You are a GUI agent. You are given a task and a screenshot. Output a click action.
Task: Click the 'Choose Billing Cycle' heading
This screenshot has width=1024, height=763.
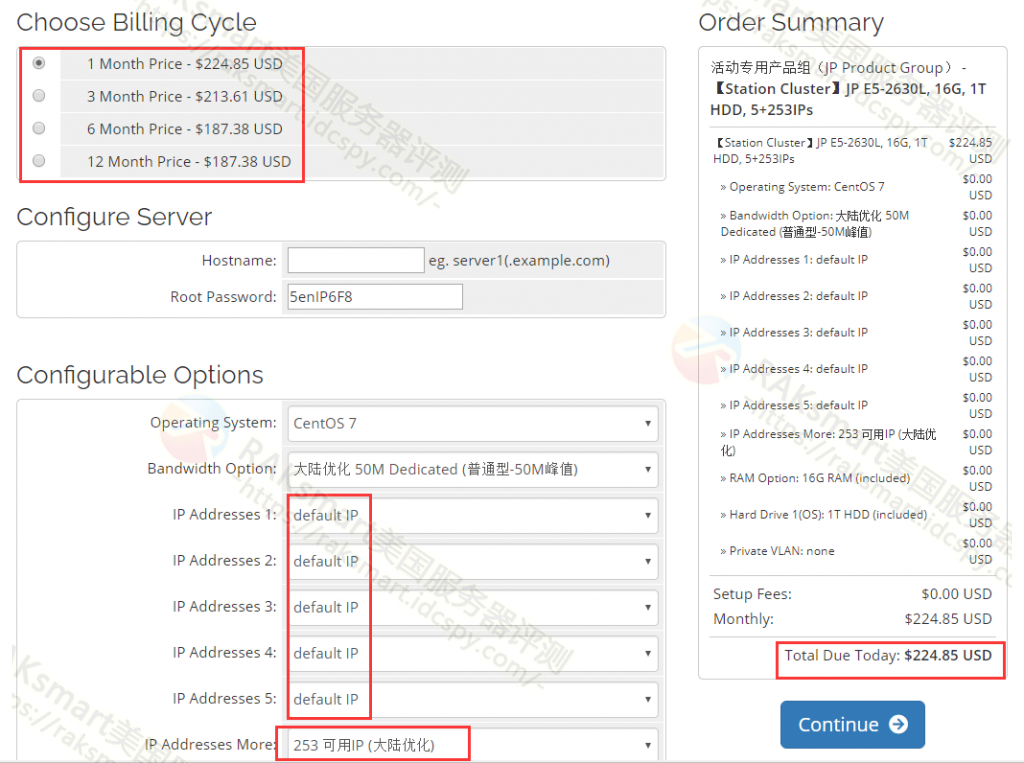coord(136,22)
